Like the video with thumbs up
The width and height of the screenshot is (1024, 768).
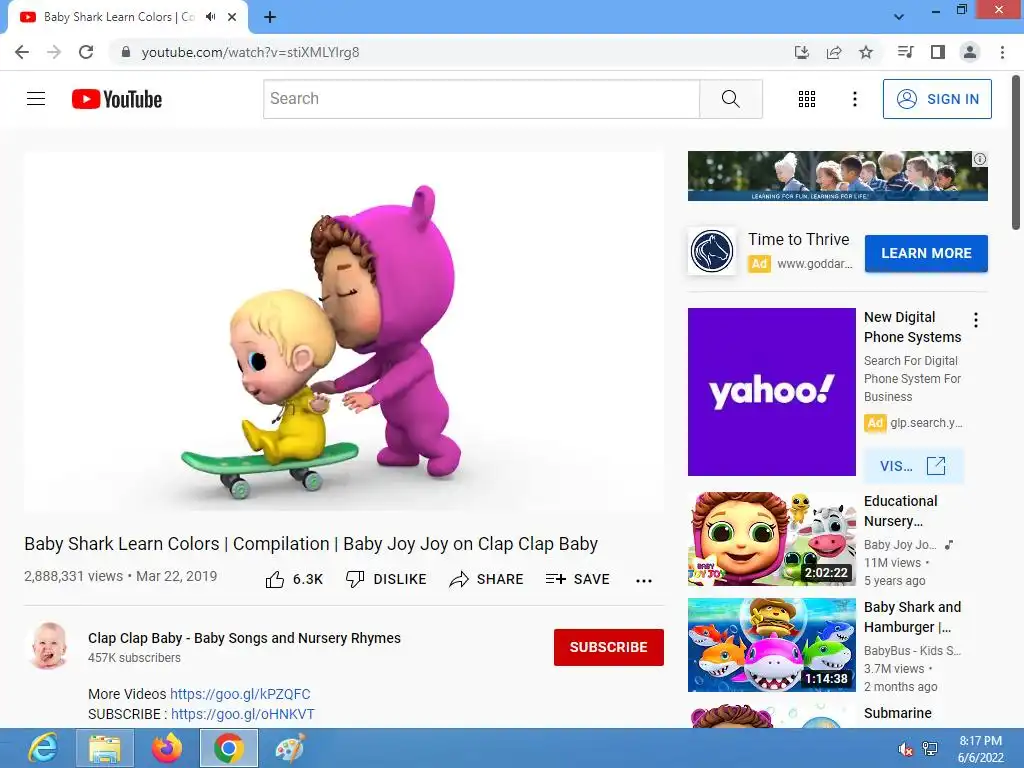[x=294, y=579]
